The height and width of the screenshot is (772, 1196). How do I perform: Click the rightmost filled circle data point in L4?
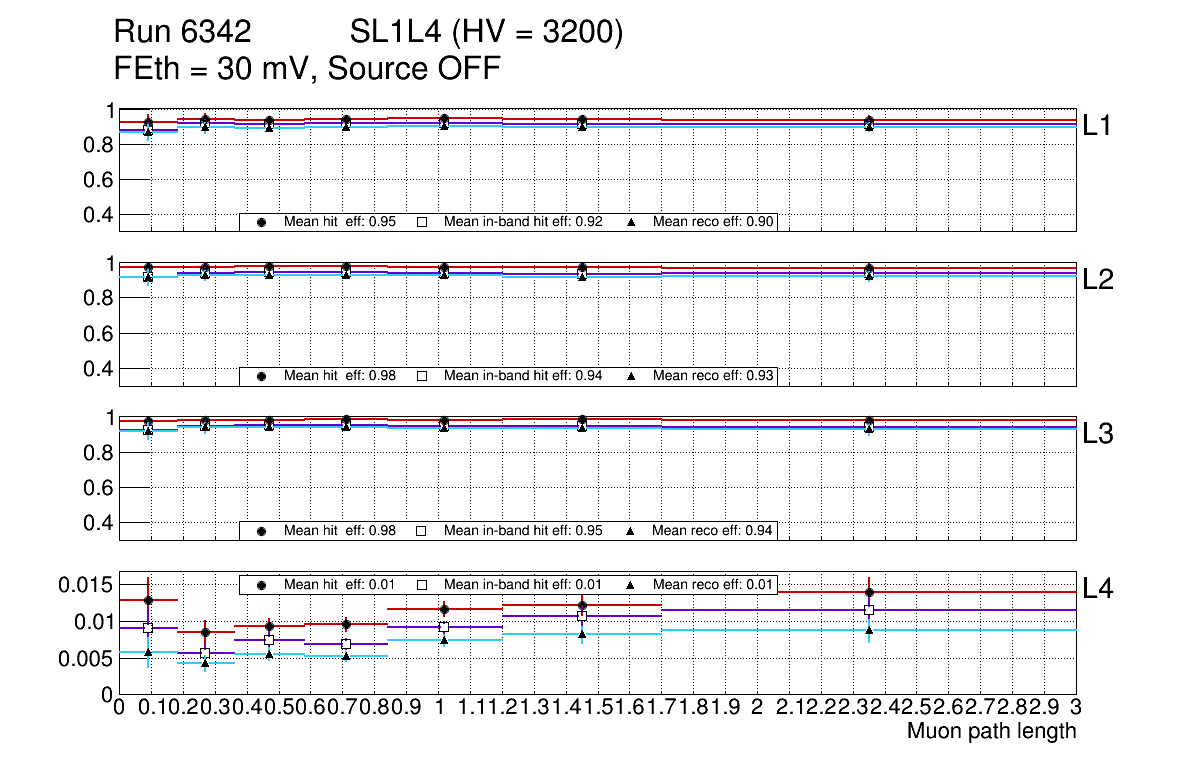click(x=869, y=592)
